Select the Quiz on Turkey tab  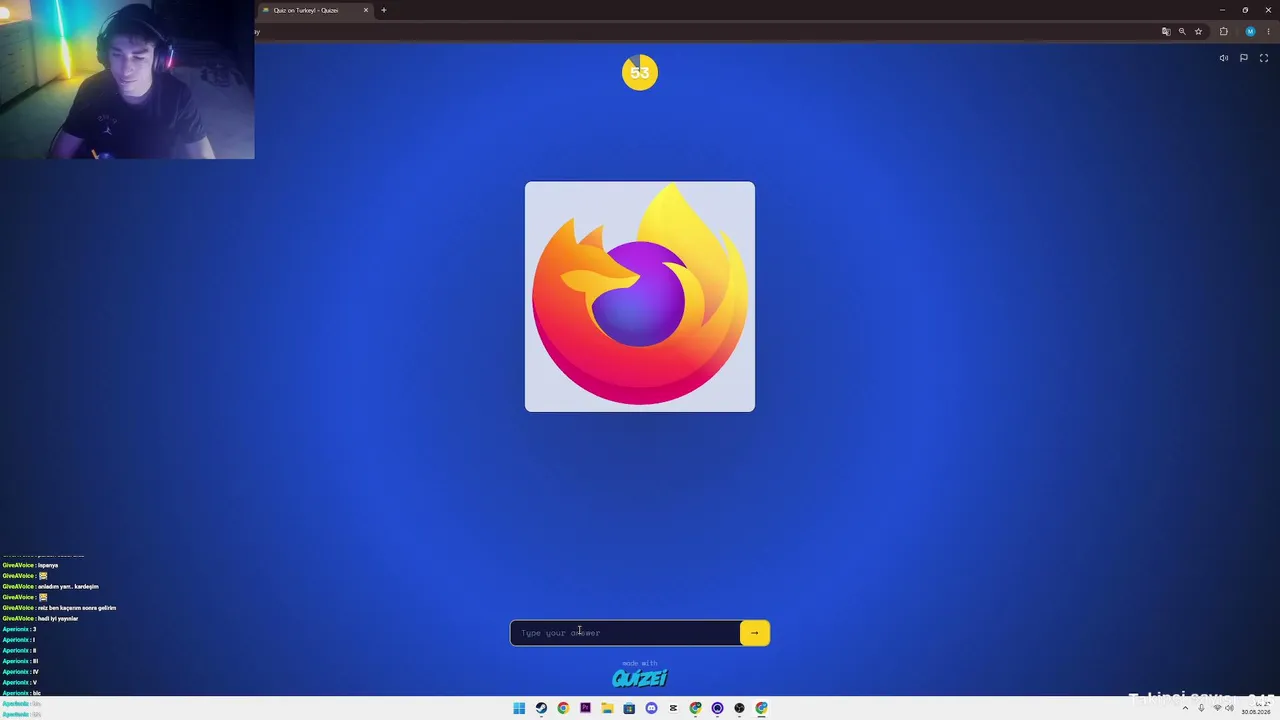315,10
